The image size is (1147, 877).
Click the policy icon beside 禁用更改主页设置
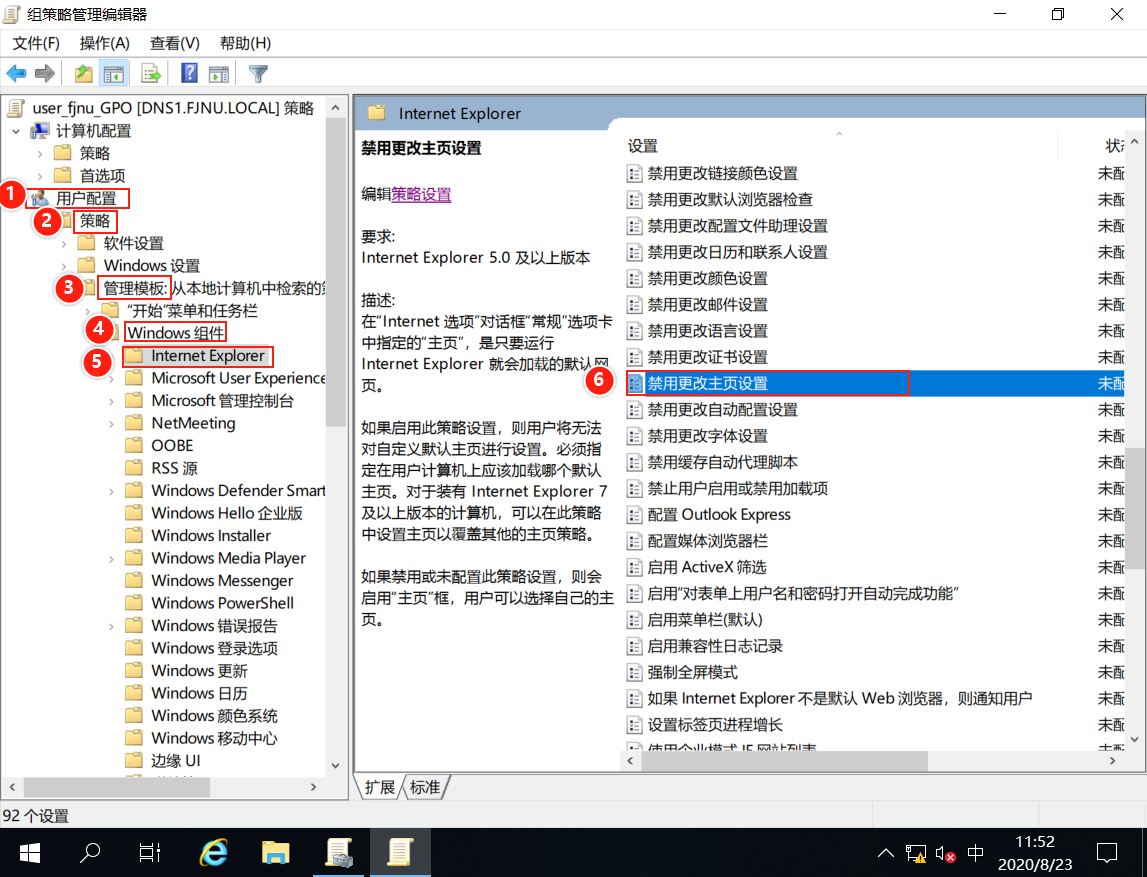[x=635, y=383]
